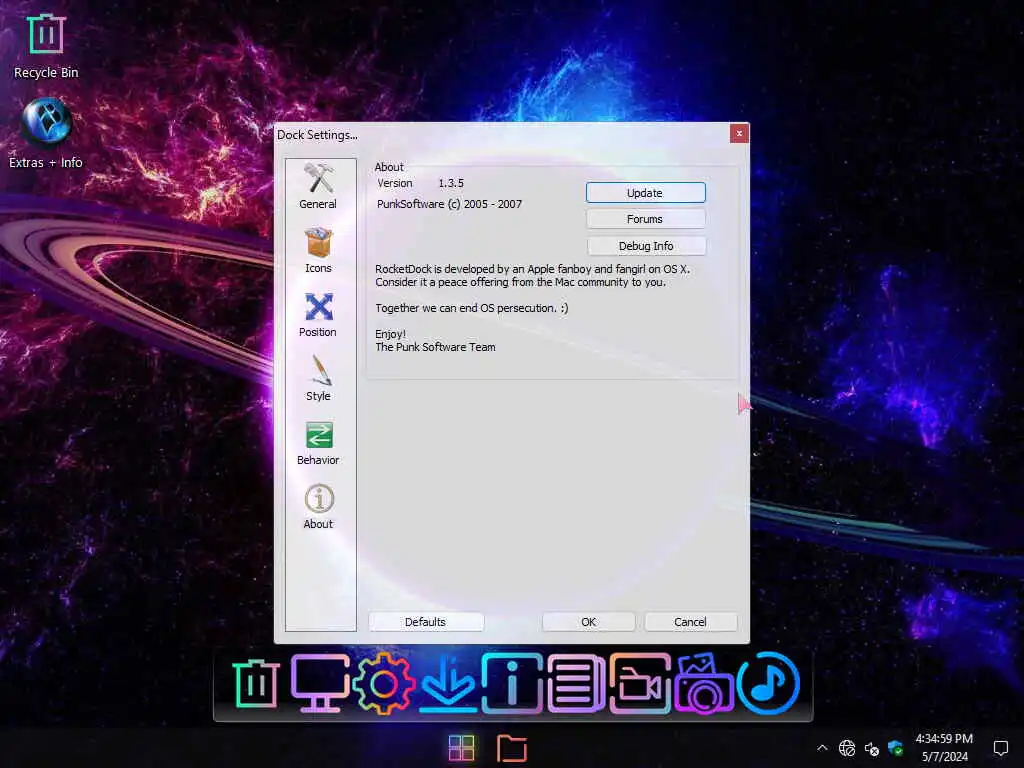The width and height of the screenshot is (1024, 768).
Task: Open the Extras + Info desktop shortcut
Action: pos(46,134)
